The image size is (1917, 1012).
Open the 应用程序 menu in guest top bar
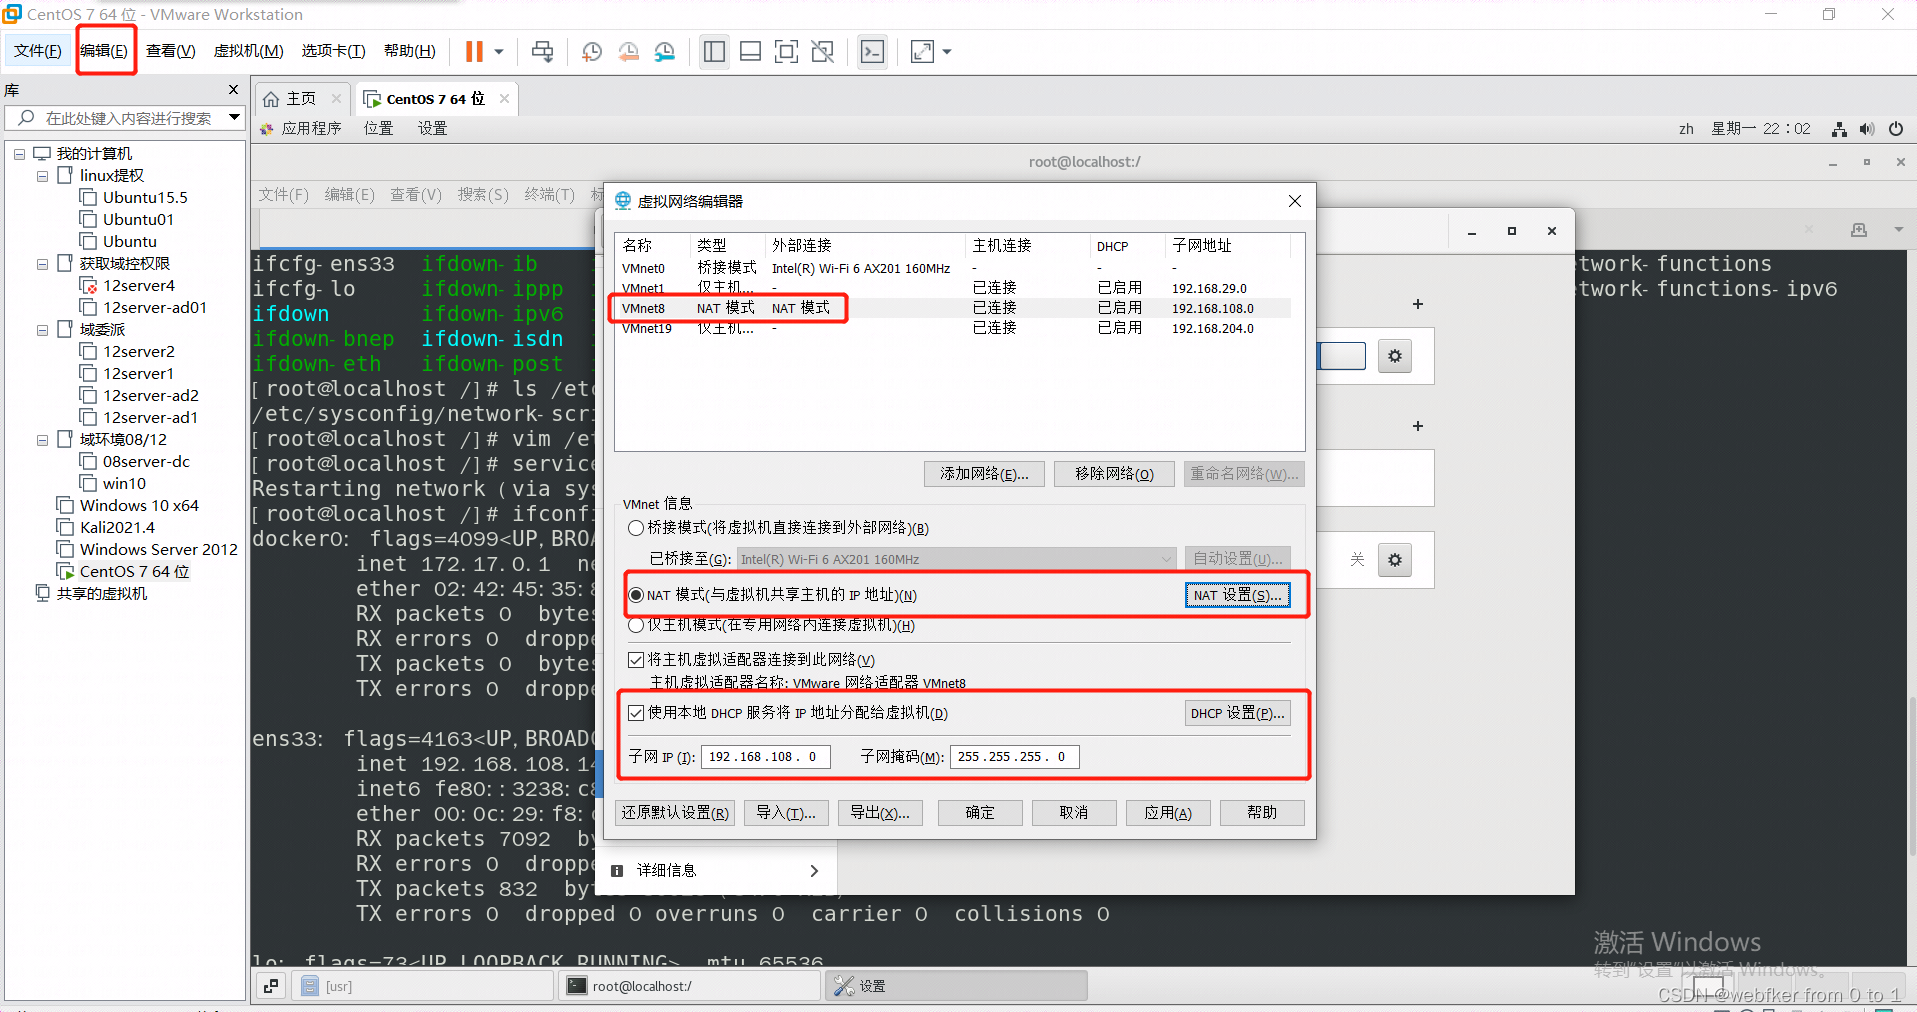point(311,129)
